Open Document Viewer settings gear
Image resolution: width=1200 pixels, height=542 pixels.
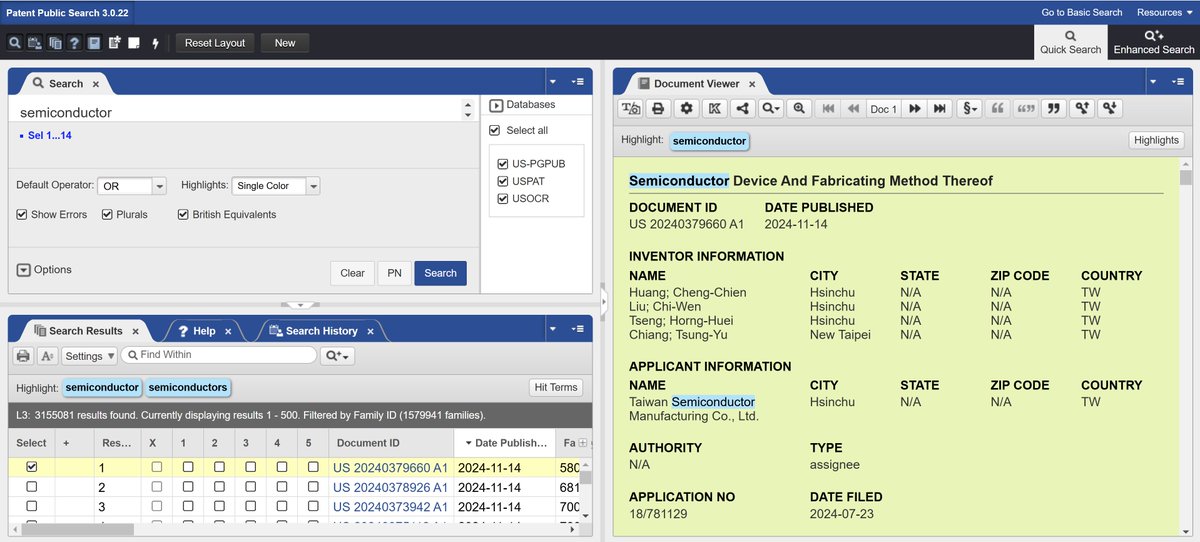click(x=686, y=108)
